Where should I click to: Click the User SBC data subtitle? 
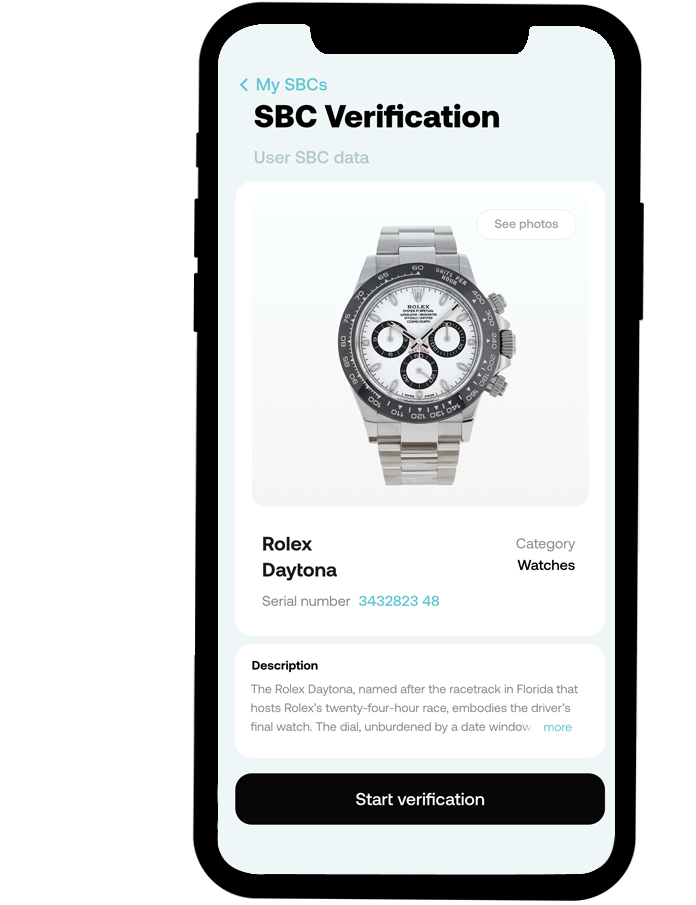[311, 158]
